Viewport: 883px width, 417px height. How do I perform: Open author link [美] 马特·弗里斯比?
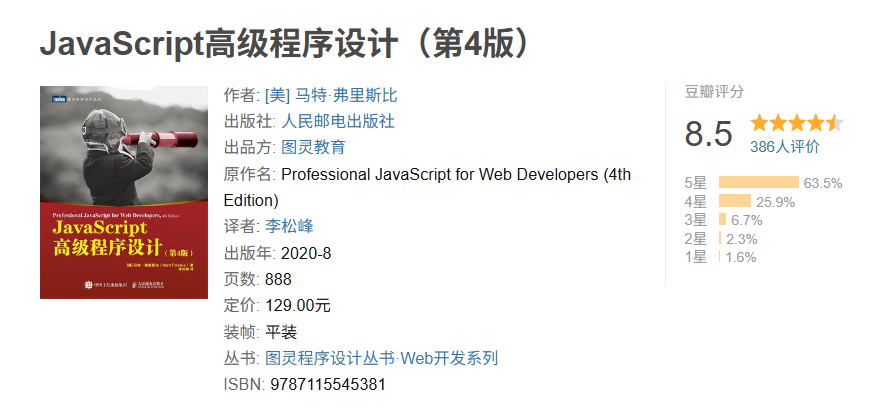(x=331, y=95)
